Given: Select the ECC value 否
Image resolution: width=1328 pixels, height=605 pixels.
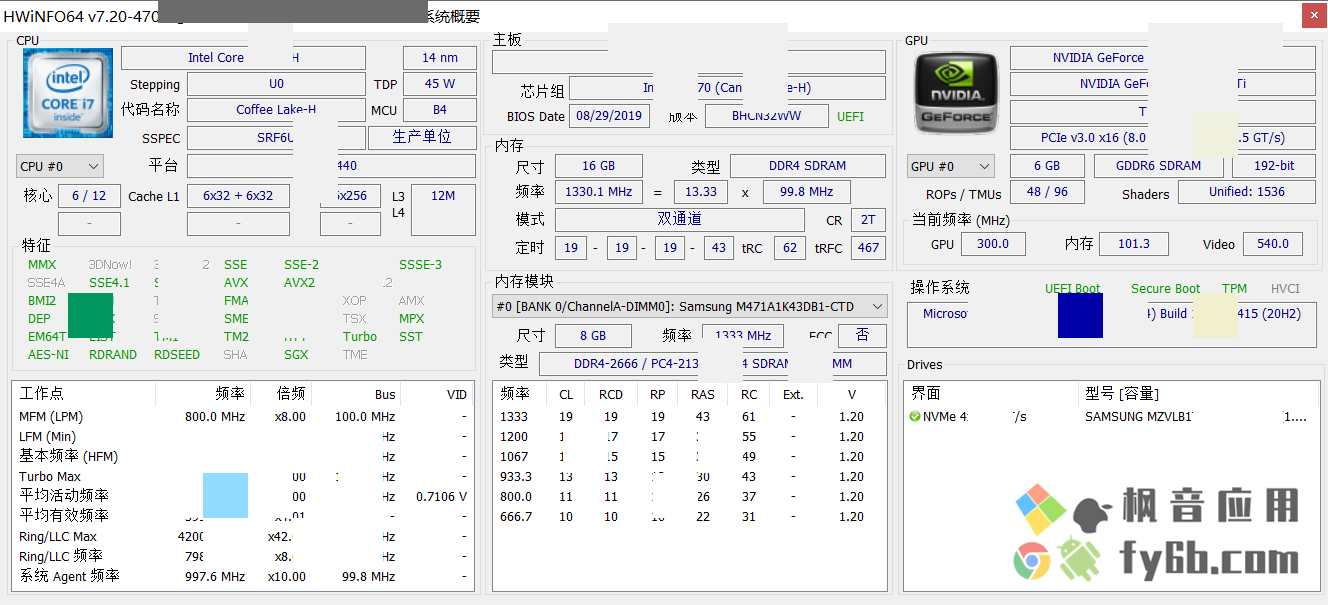Looking at the screenshot, I should [x=862, y=336].
